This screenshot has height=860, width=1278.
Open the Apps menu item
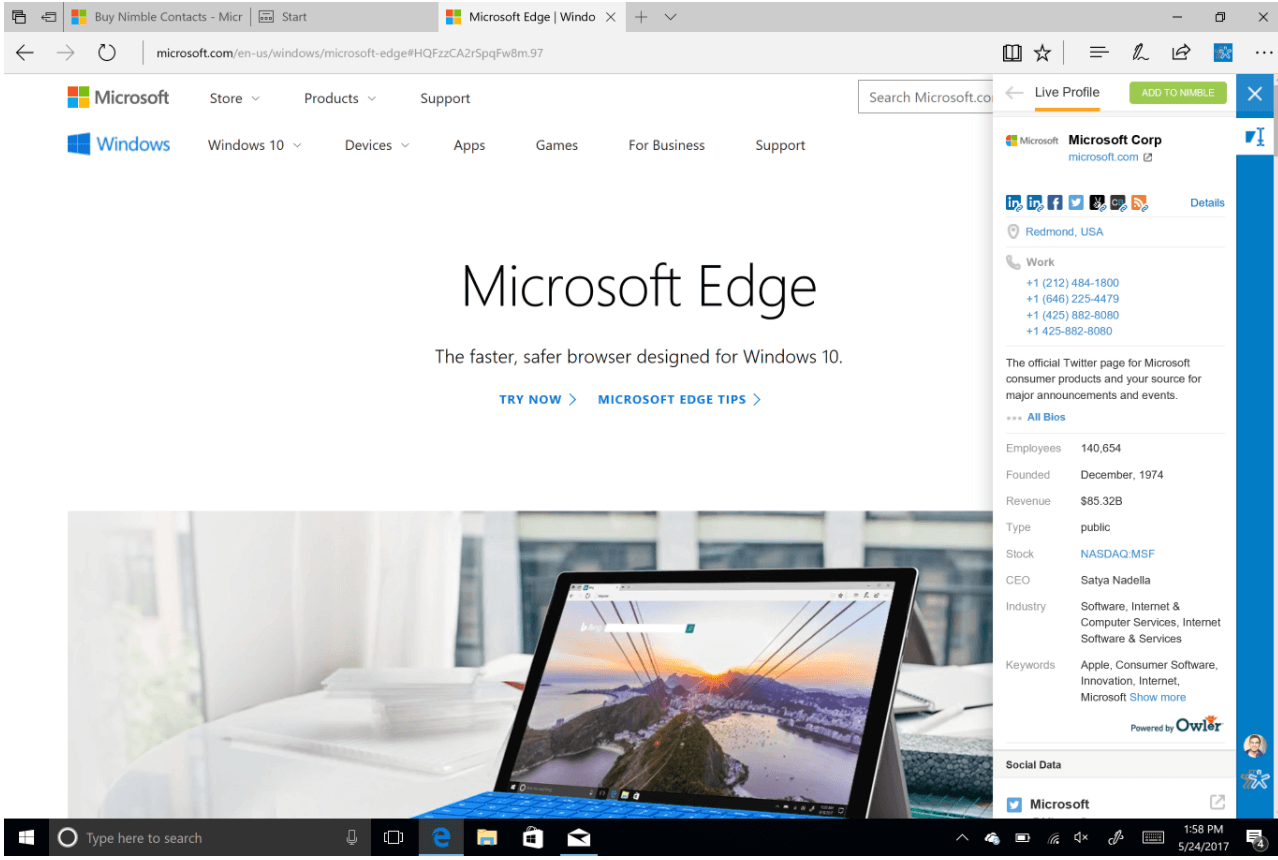tap(469, 145)
